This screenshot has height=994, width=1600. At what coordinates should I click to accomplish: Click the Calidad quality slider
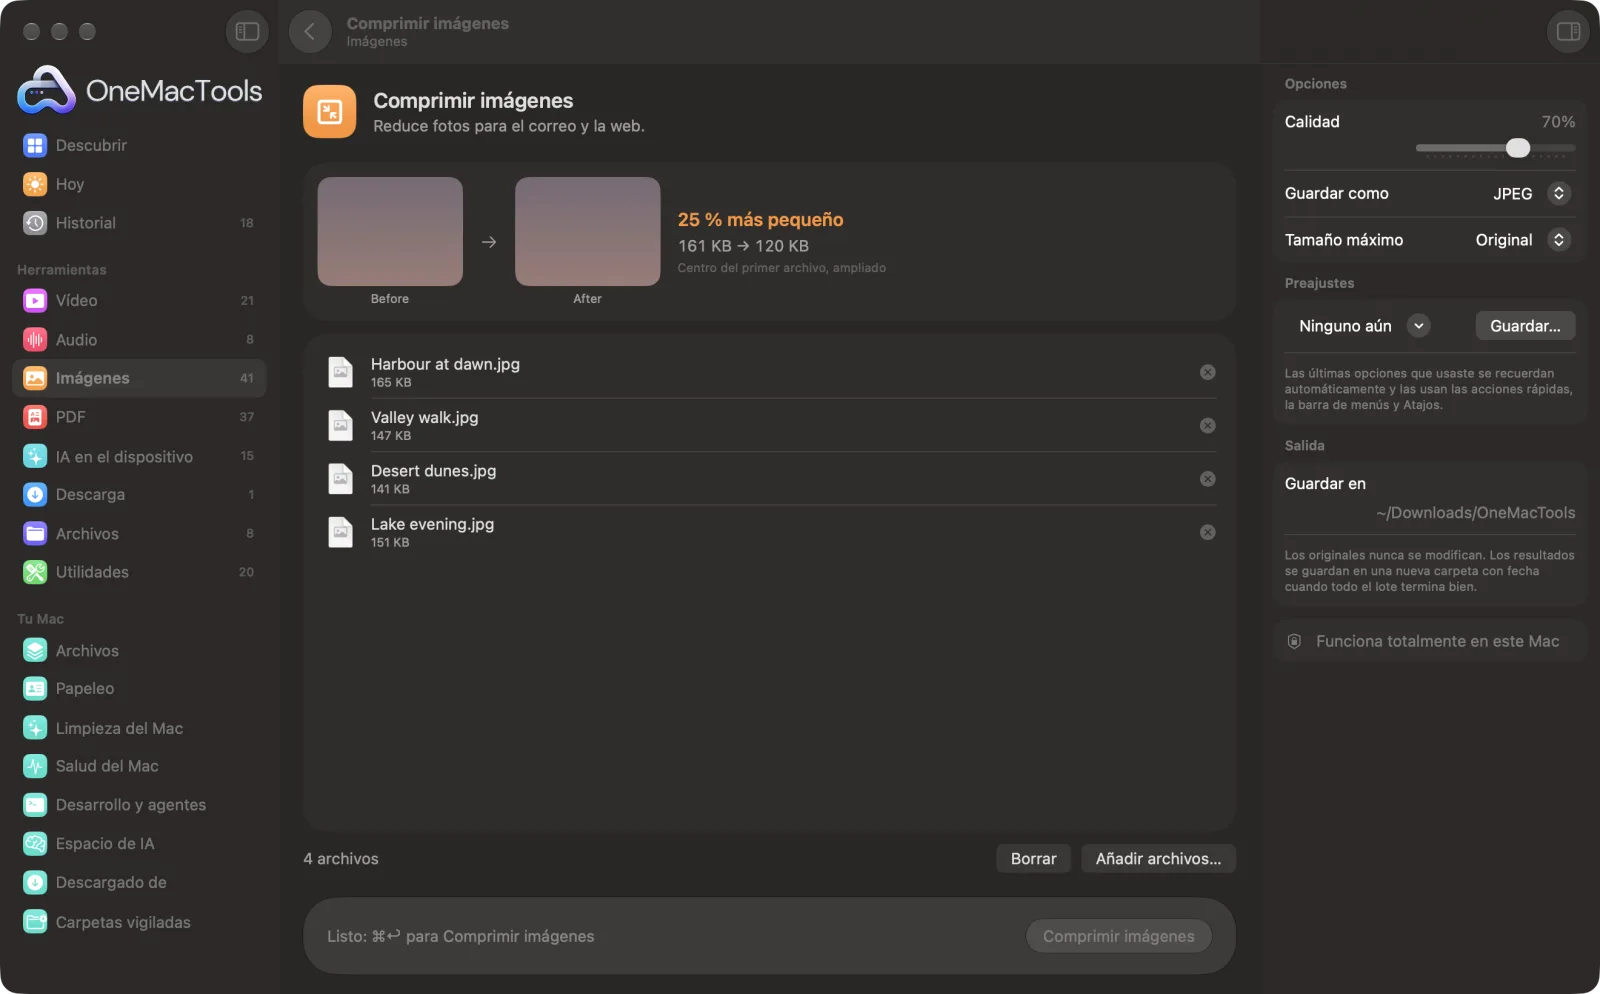[x=1495, y=148]
